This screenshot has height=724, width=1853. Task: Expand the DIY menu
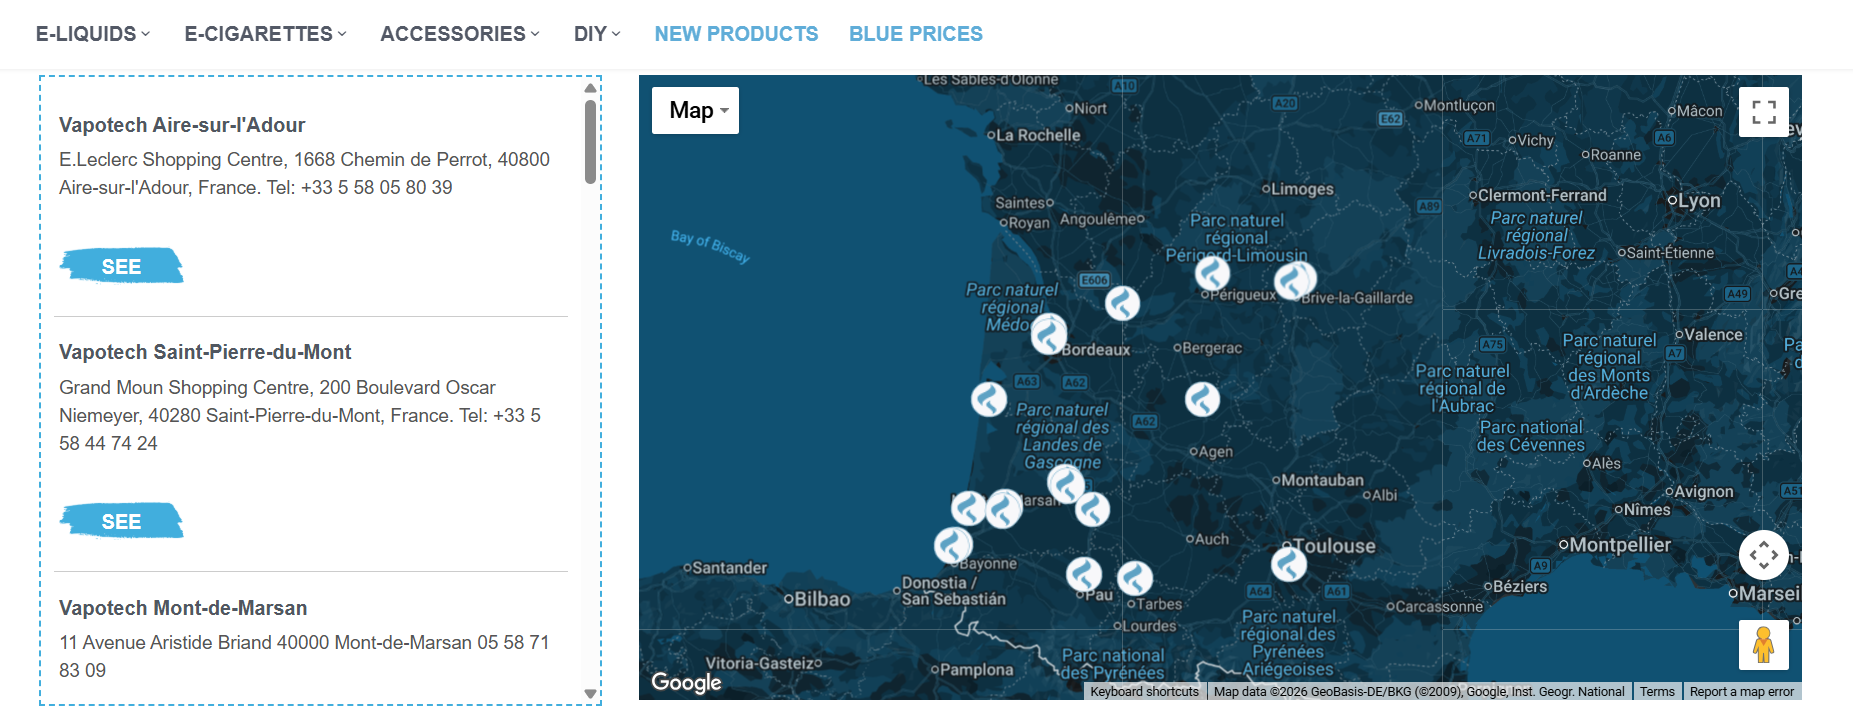pos(597,34)
